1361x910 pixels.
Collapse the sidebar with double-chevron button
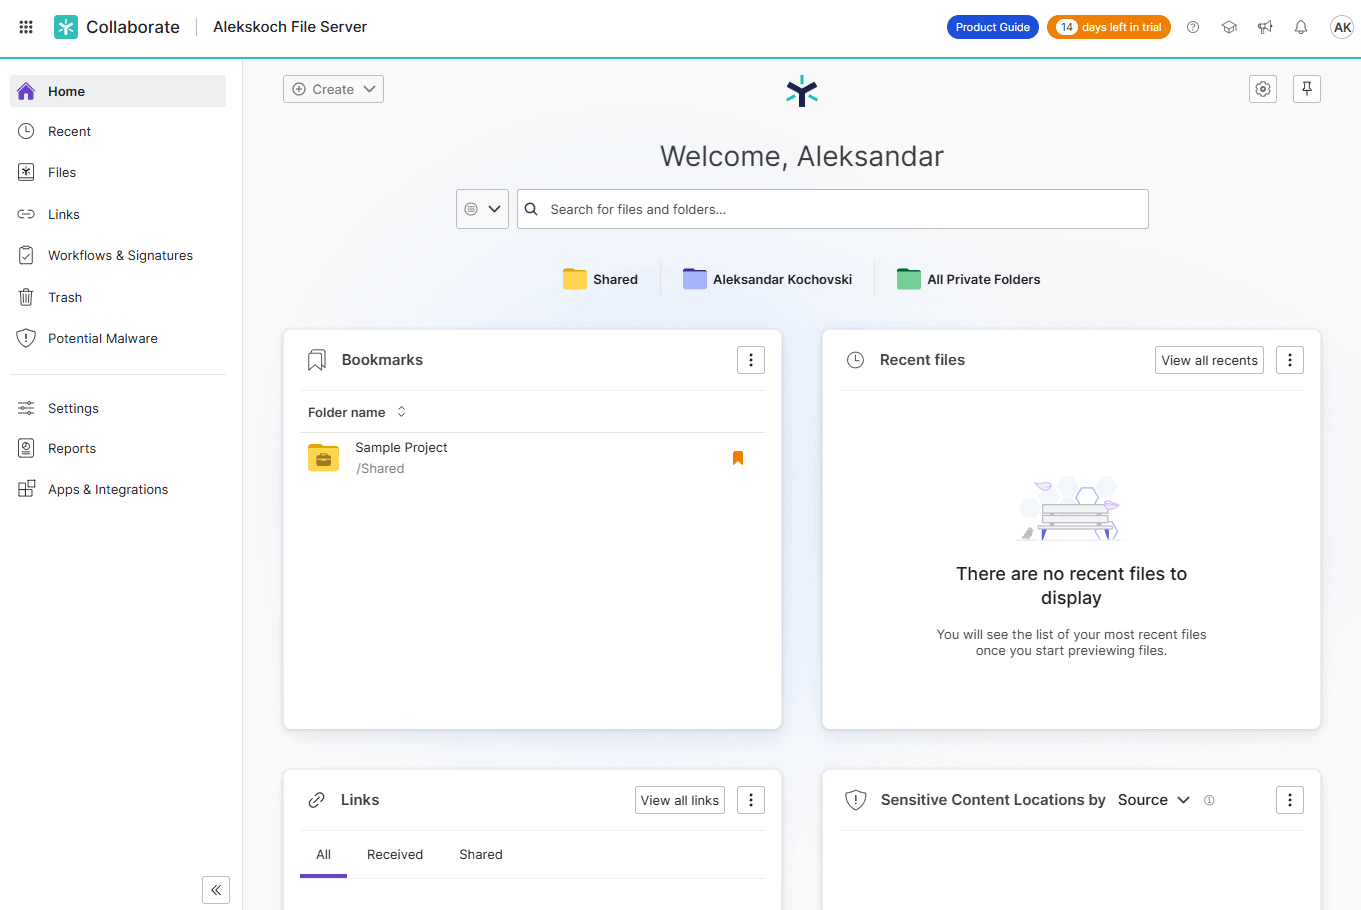216,890
